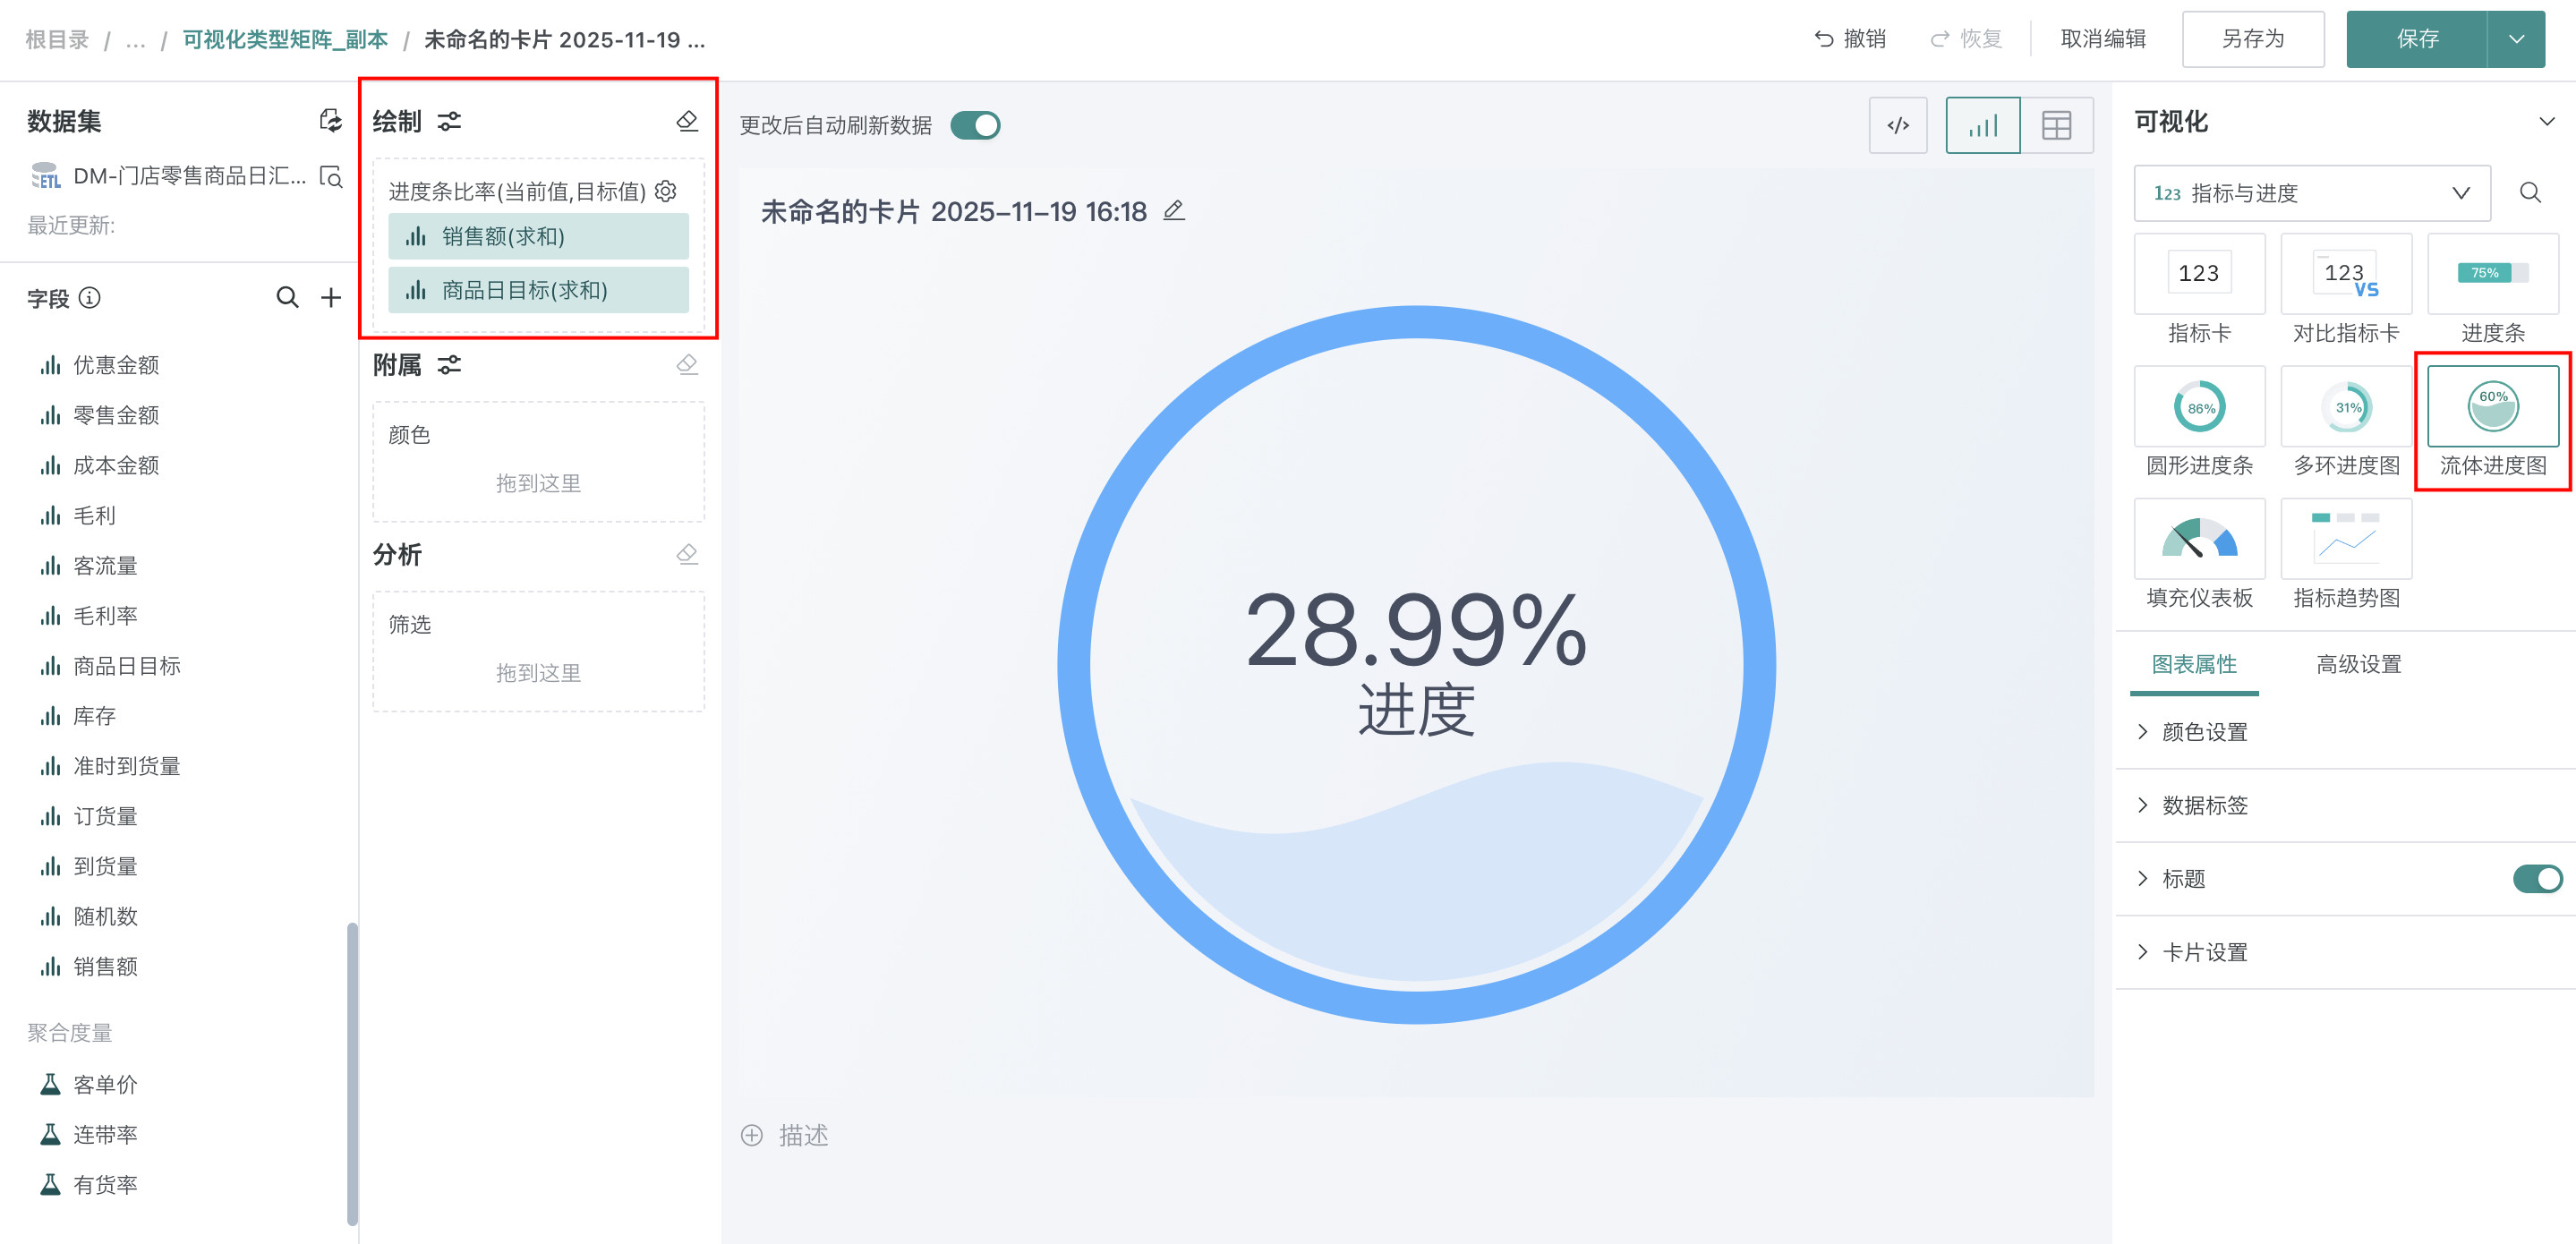Click the dataset refresh/switch icon
Viewport: 2576px width, 1244px height.
click(330, 121)
